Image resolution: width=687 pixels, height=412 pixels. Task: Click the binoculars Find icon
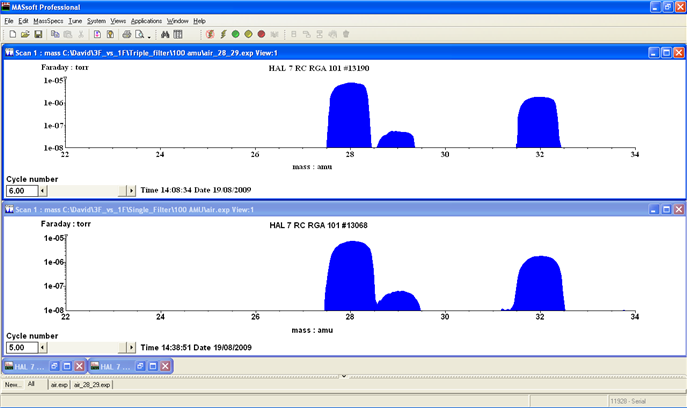(x=163, y=34)
